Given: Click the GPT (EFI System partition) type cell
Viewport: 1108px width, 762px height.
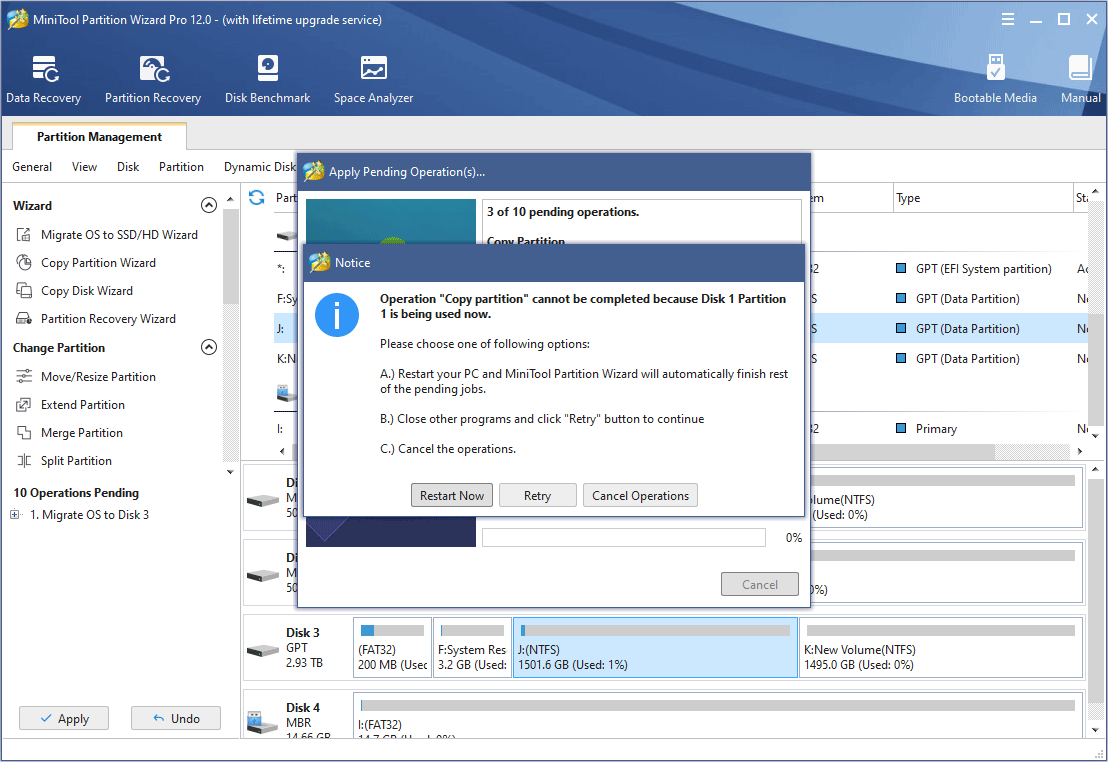Looking at the screenshot, I should (984, 269).
